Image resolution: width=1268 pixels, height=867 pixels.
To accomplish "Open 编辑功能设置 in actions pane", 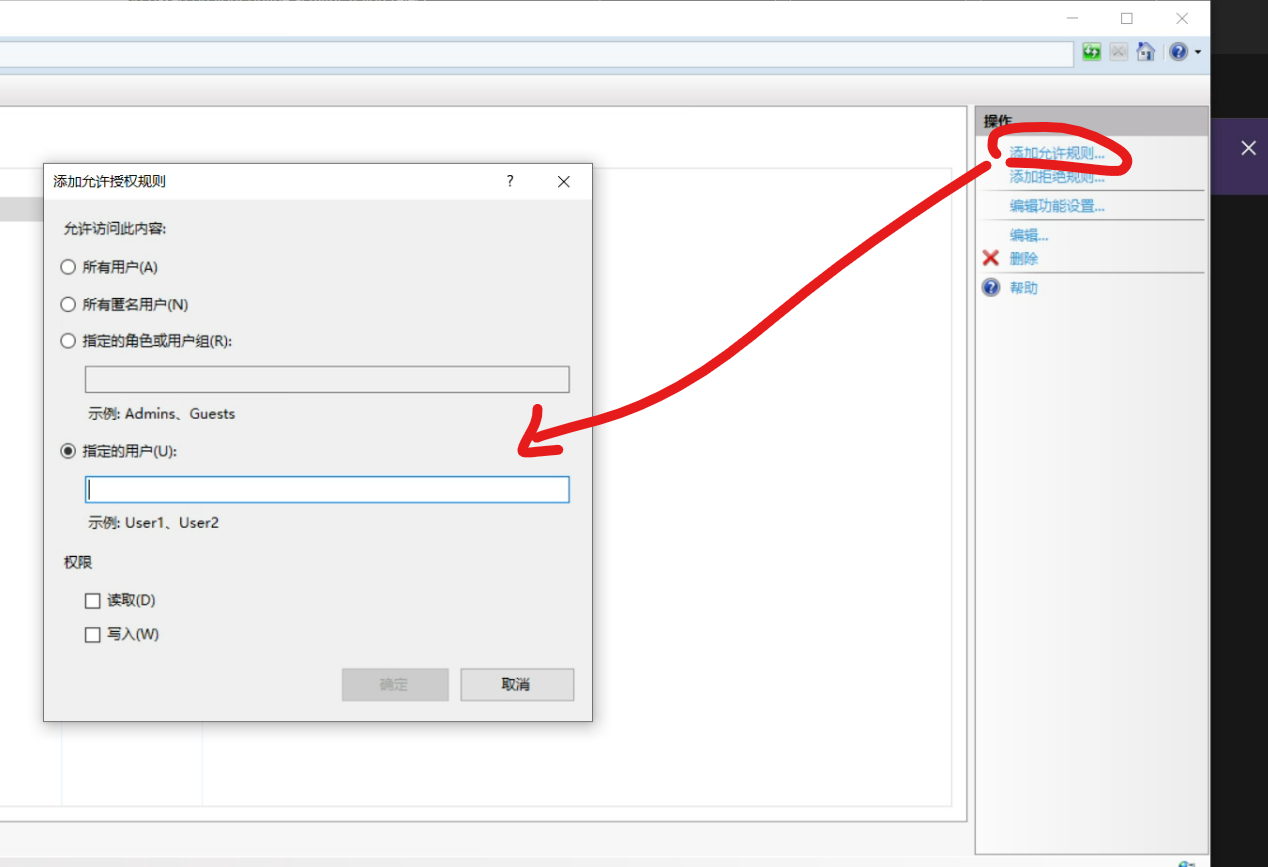I will pos(1056,206).
